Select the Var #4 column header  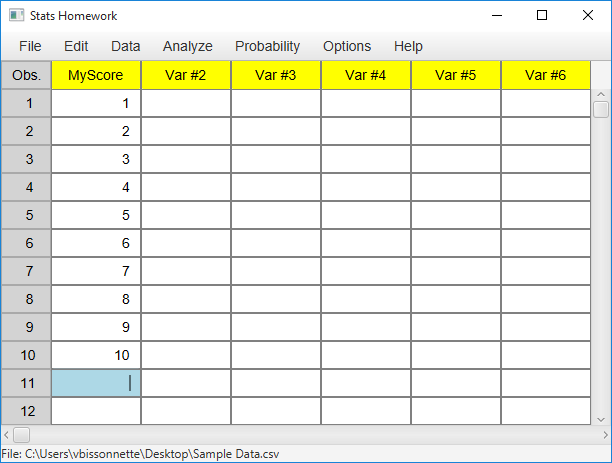(x=366, y=75)
